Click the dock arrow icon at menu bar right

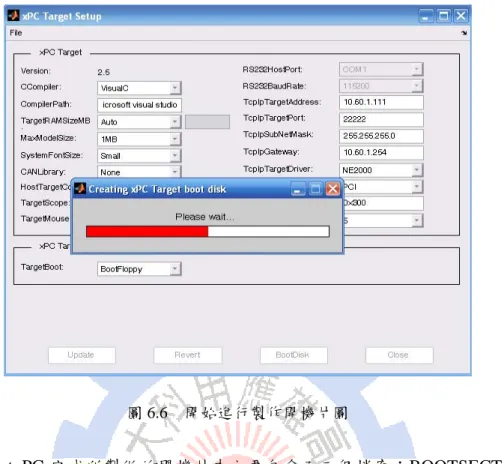[464, 33]
